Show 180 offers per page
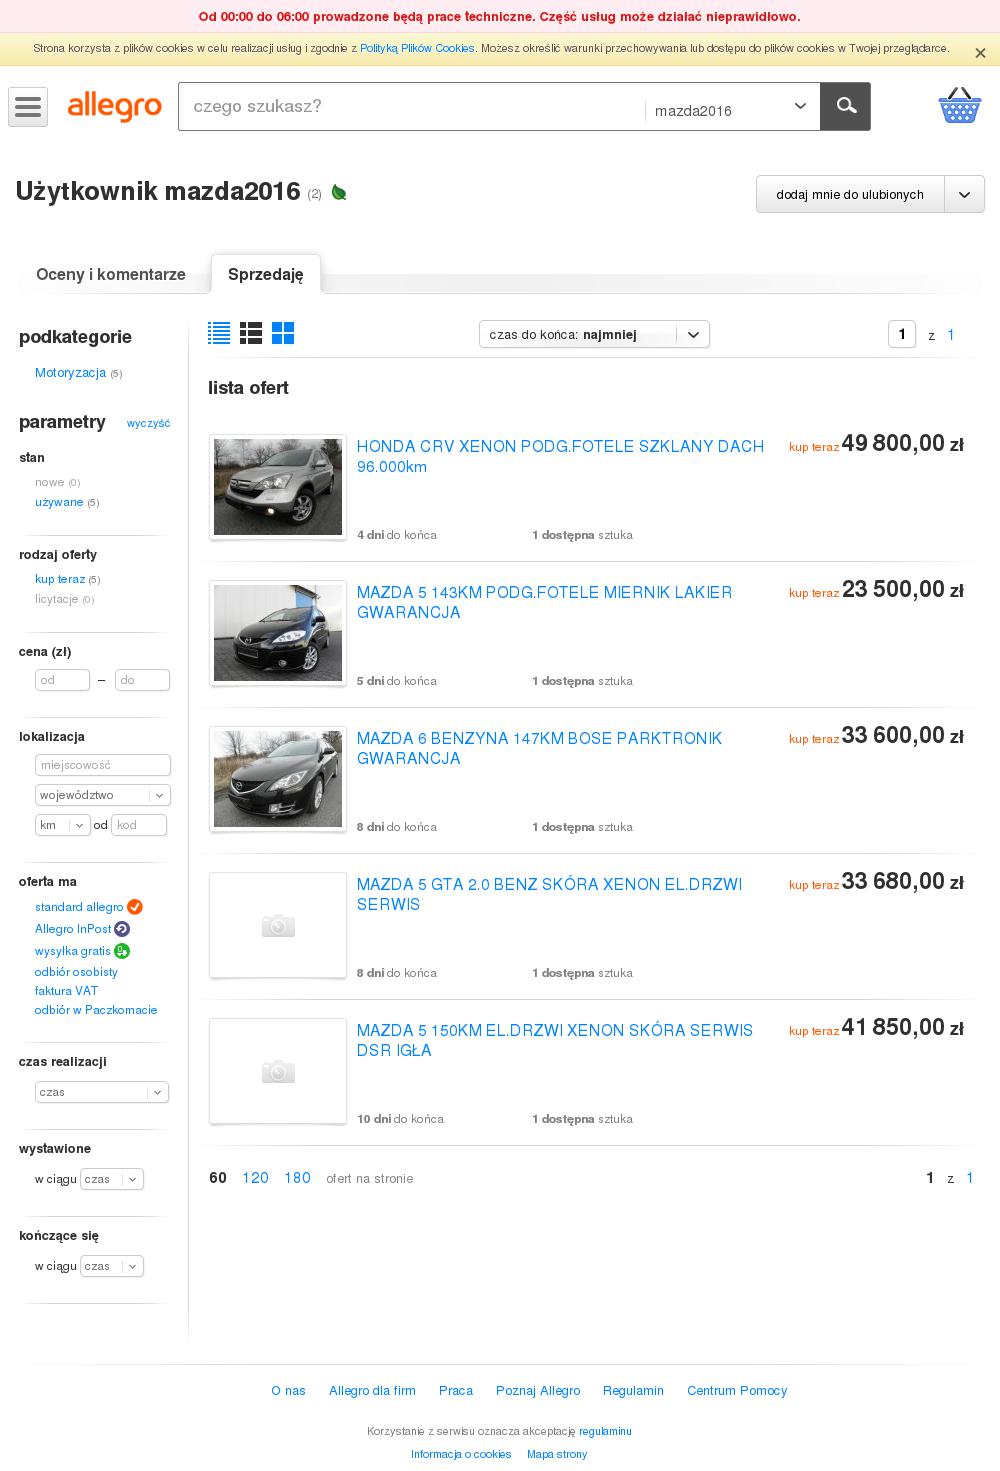Screen dimensions: 1000x1471 coord(297,1178)
